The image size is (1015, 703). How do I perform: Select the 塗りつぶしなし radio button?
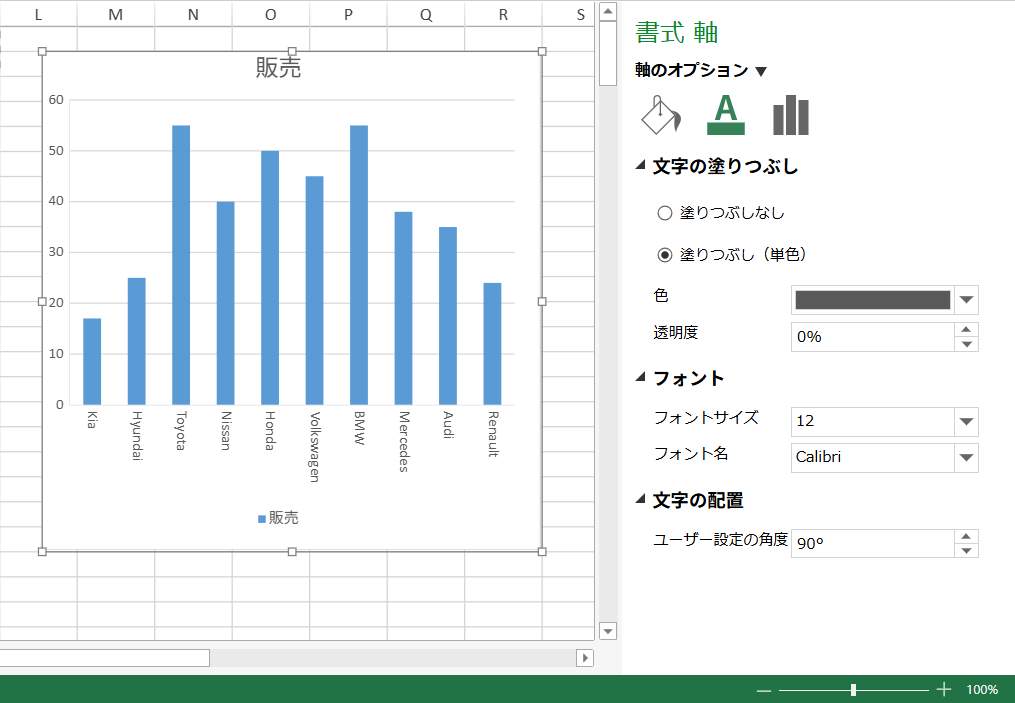(665, 213)
